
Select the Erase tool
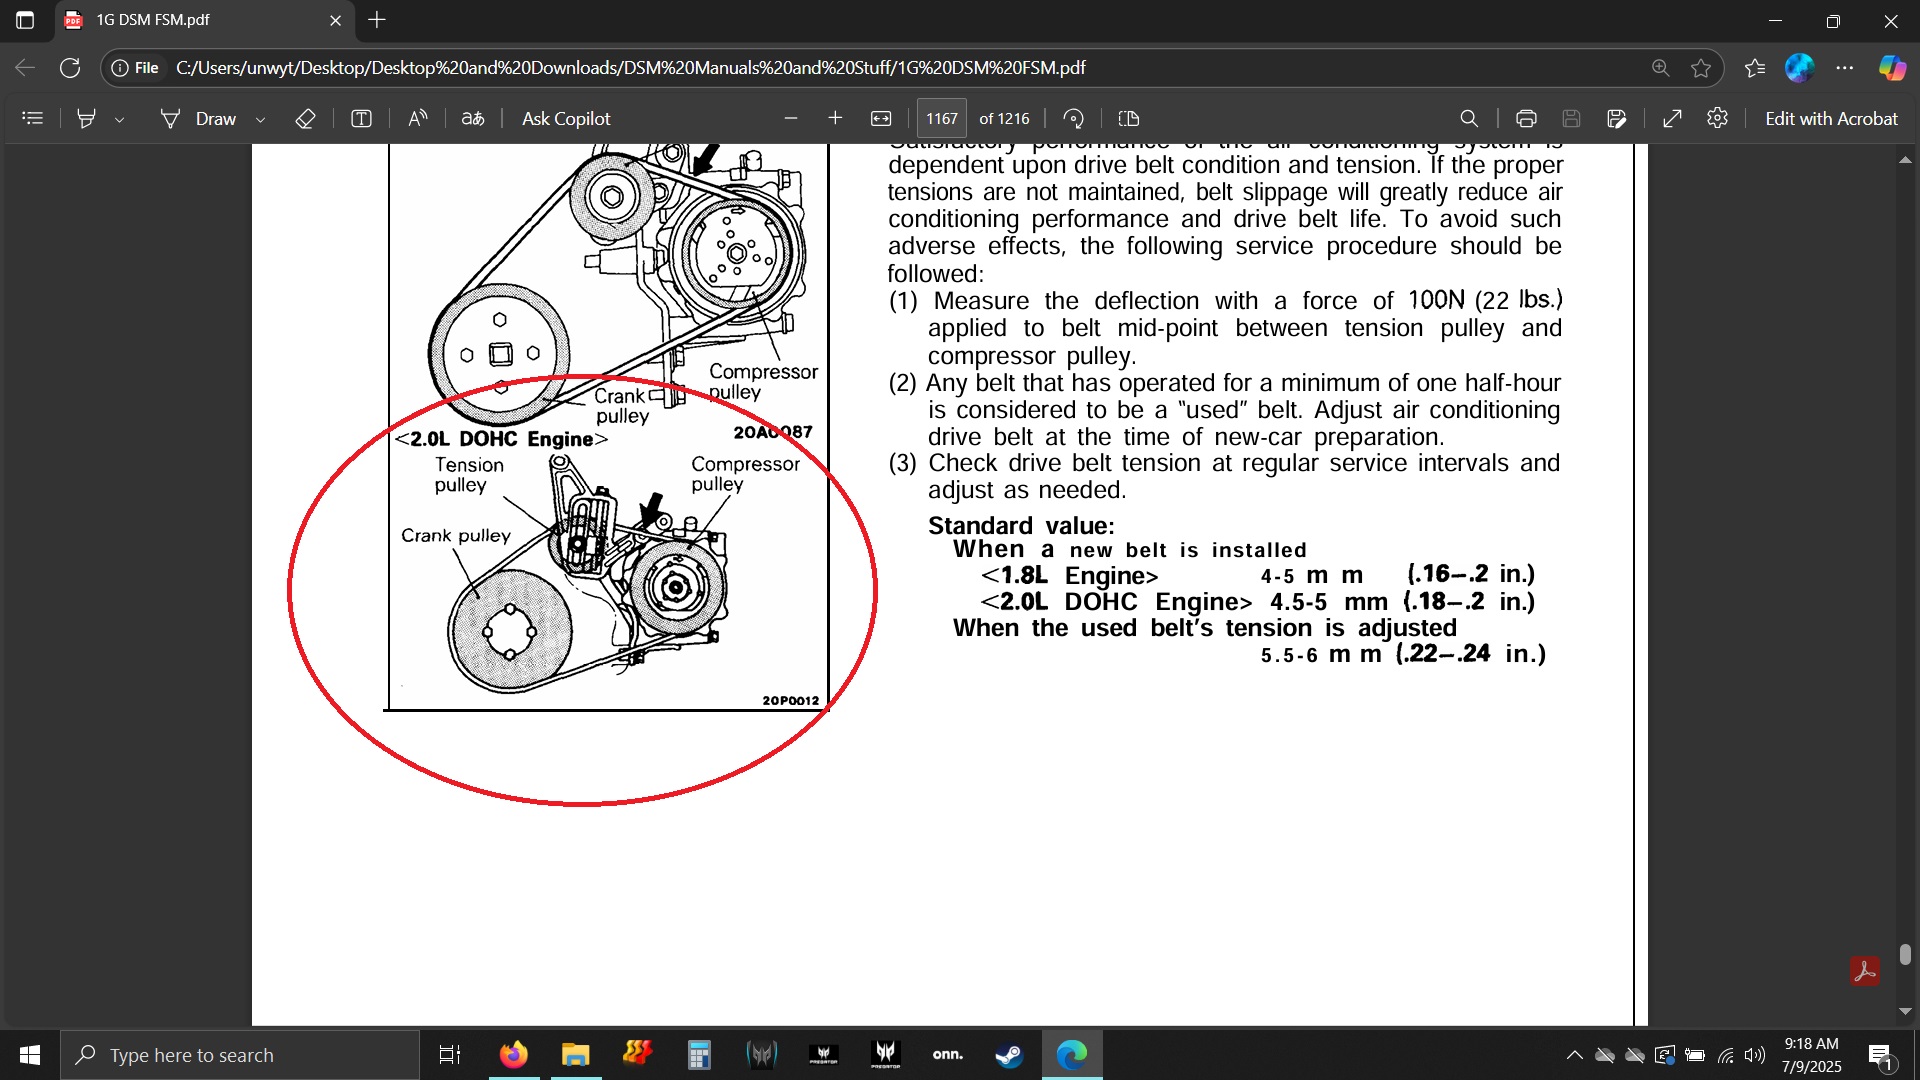click(x=306, y=118)
